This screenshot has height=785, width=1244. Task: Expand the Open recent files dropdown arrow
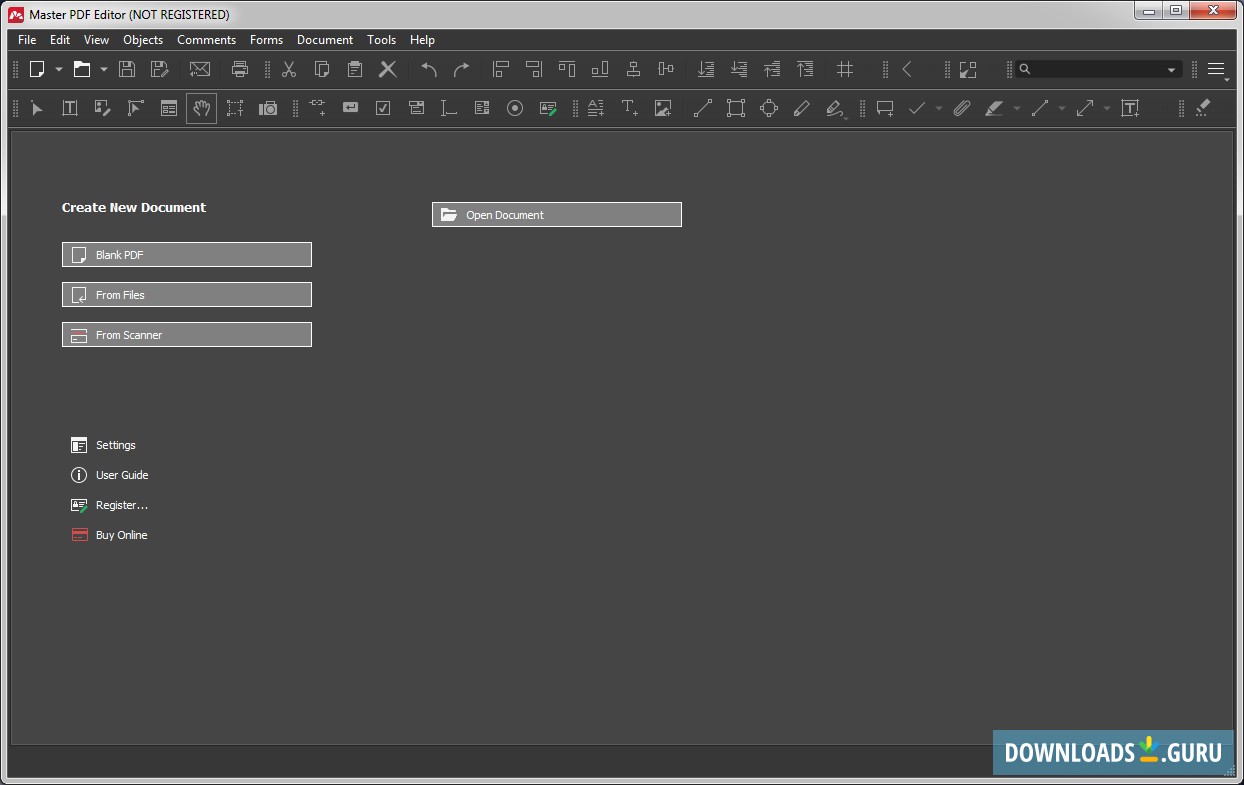point(103,70)
